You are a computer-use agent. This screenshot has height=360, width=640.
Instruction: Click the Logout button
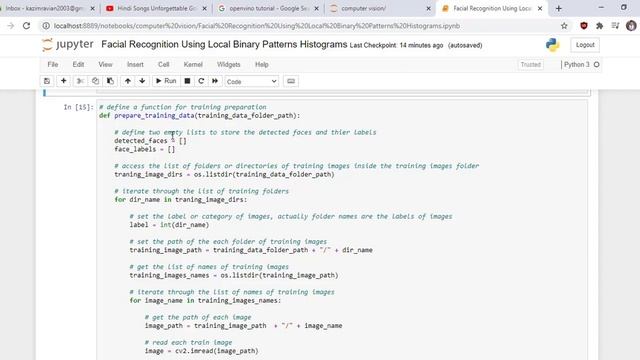[585, 45]
